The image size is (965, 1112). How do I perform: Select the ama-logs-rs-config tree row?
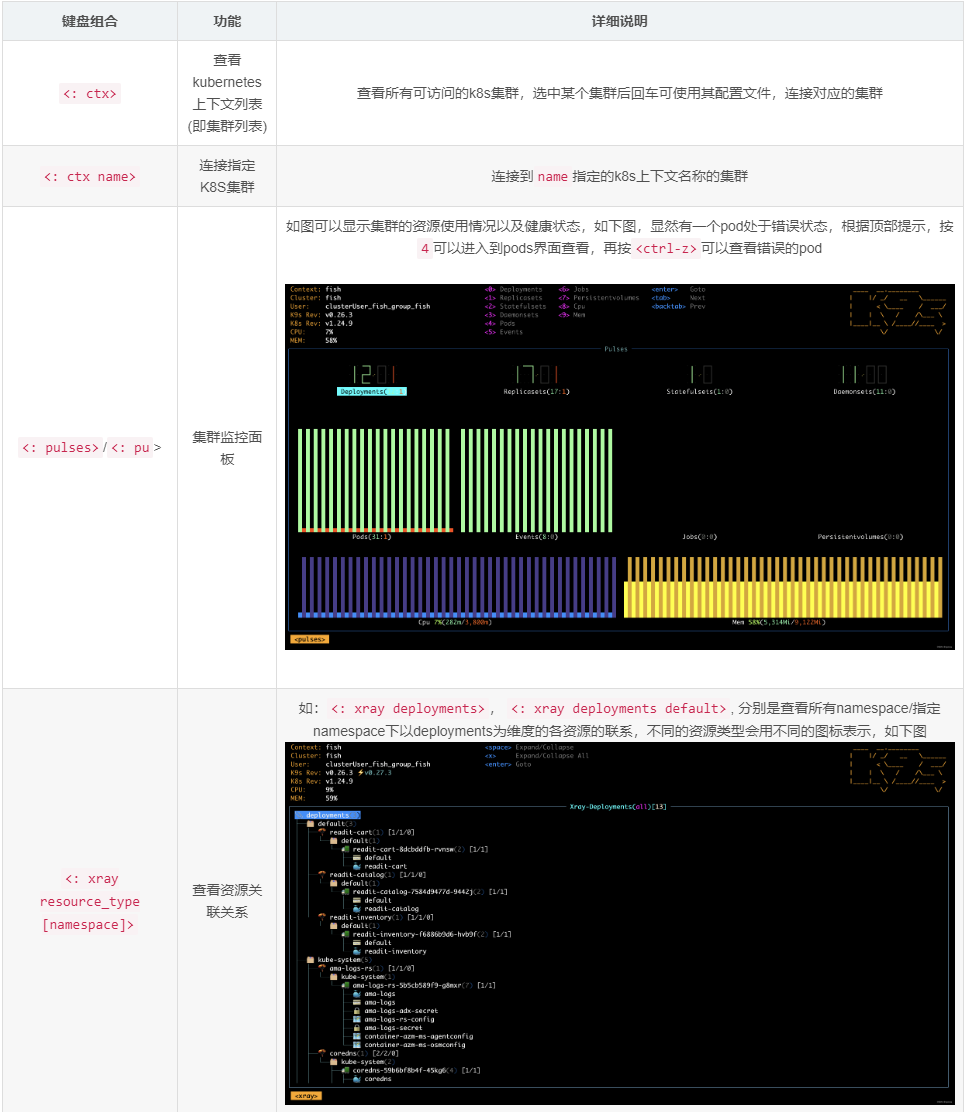tap(394, 1020)
